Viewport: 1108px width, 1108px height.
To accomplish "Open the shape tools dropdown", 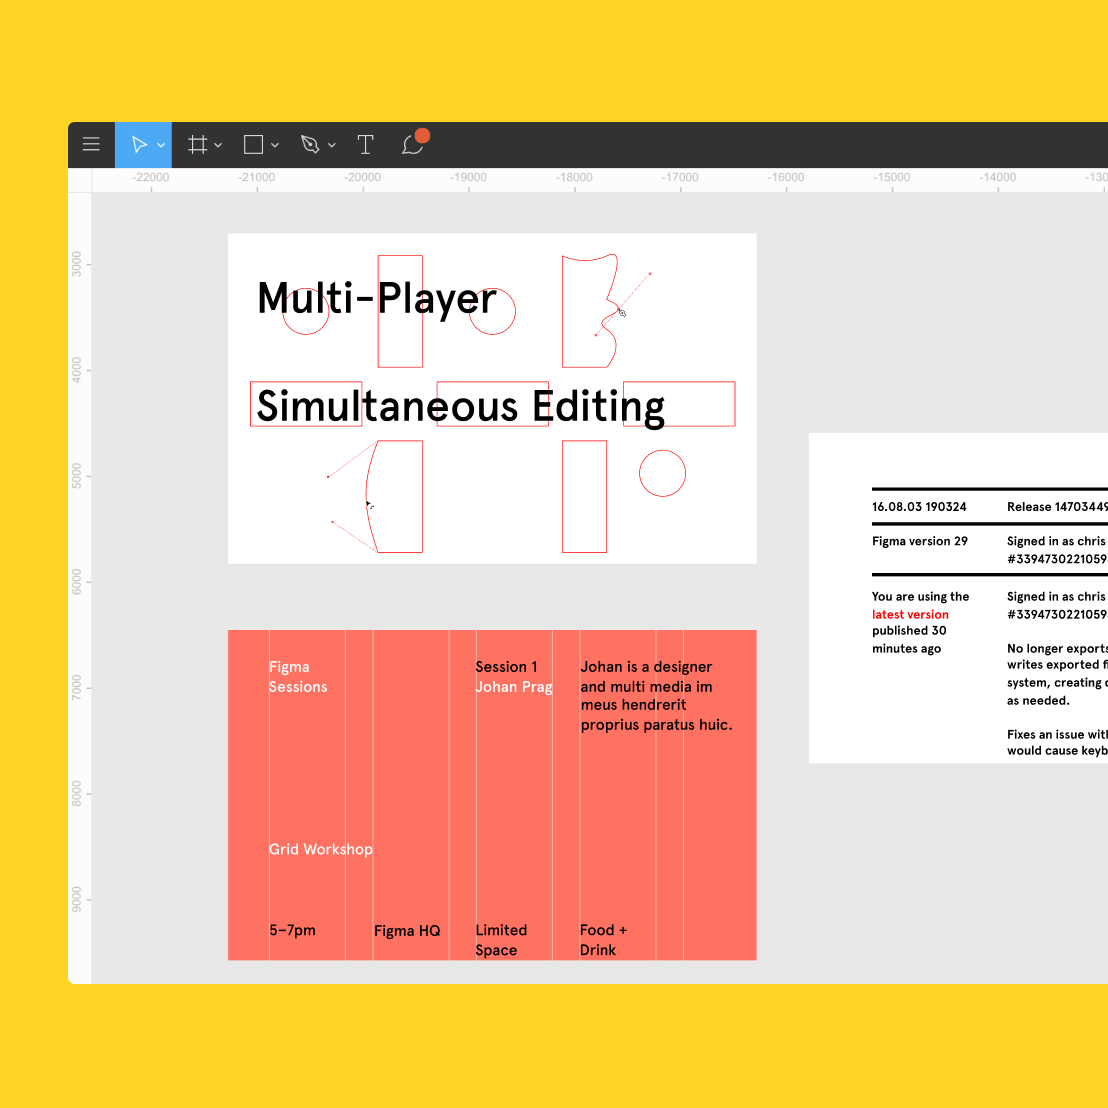I will click(275, 145).
